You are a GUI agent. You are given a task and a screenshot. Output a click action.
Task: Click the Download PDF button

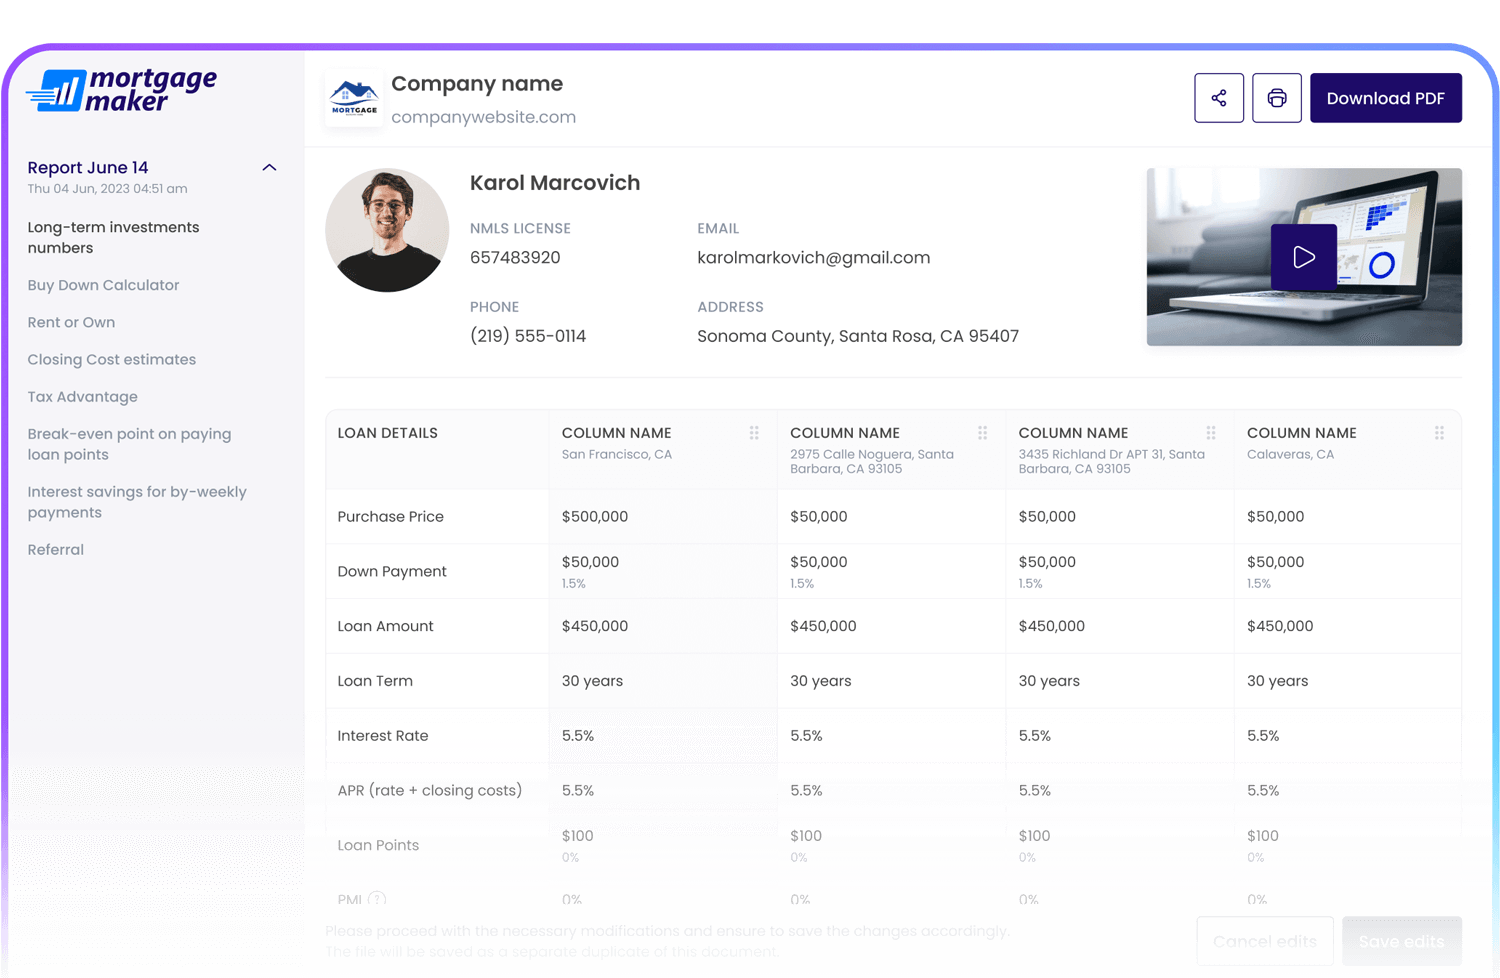1385,98
